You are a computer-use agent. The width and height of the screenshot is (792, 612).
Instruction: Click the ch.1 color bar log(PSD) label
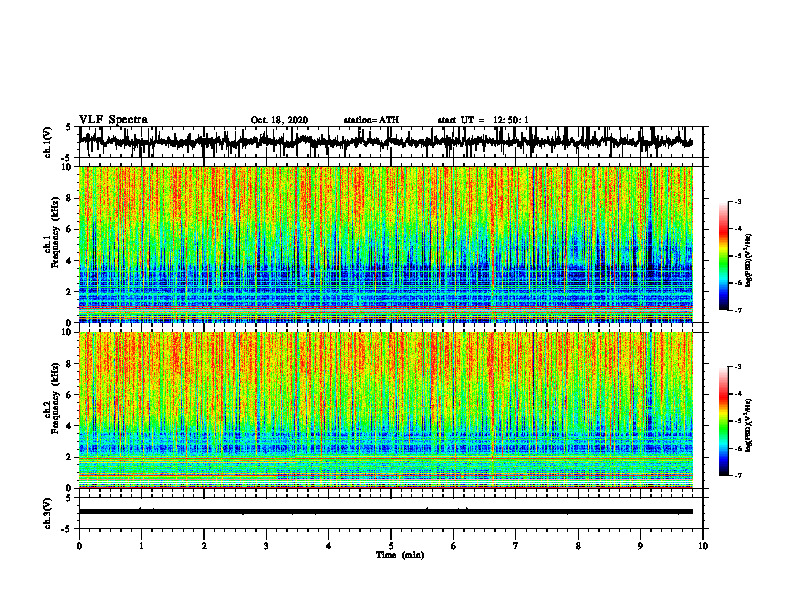click(x=748, y=261)
